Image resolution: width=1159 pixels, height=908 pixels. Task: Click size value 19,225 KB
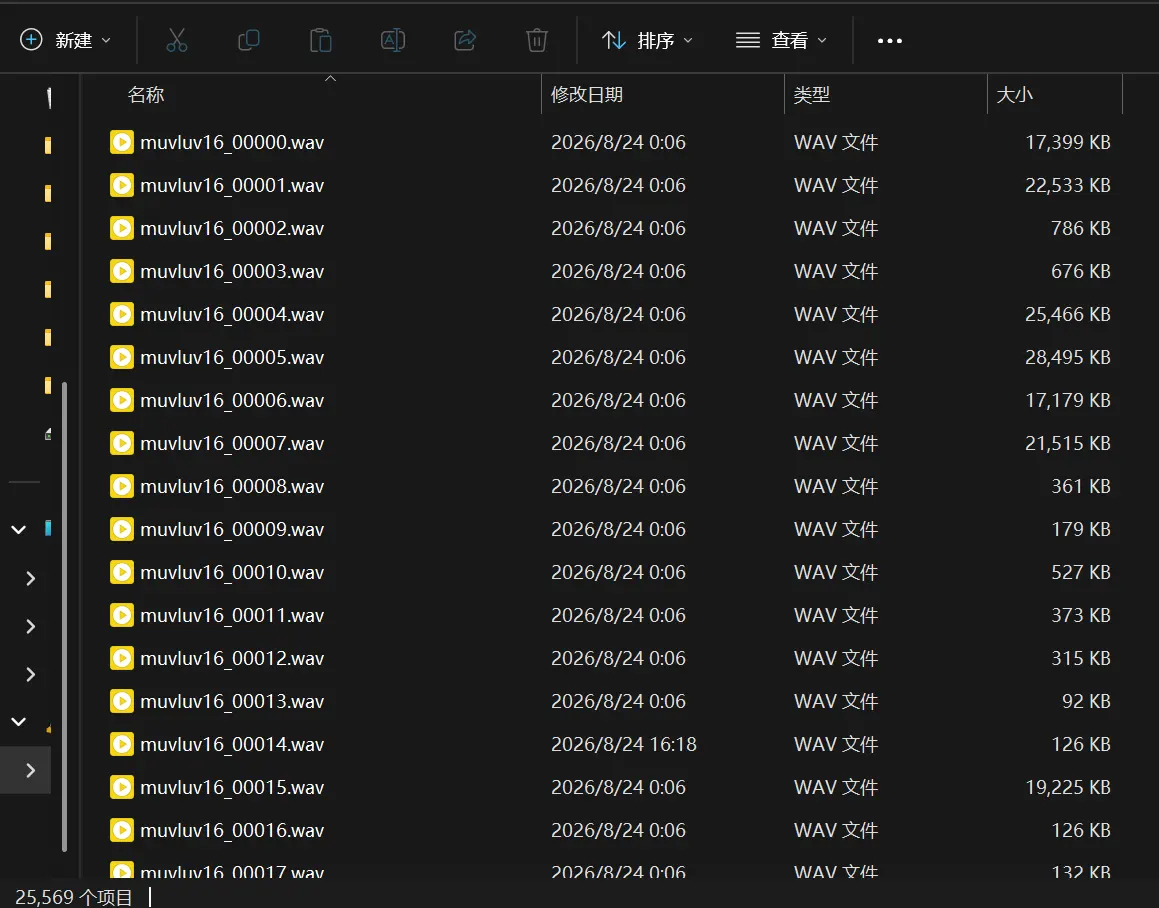pyautogui.click(x=1068, y=787)
